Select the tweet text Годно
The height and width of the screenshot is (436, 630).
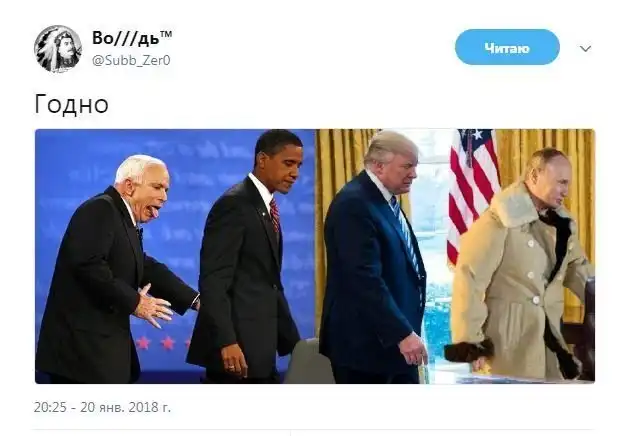[72, 104]
